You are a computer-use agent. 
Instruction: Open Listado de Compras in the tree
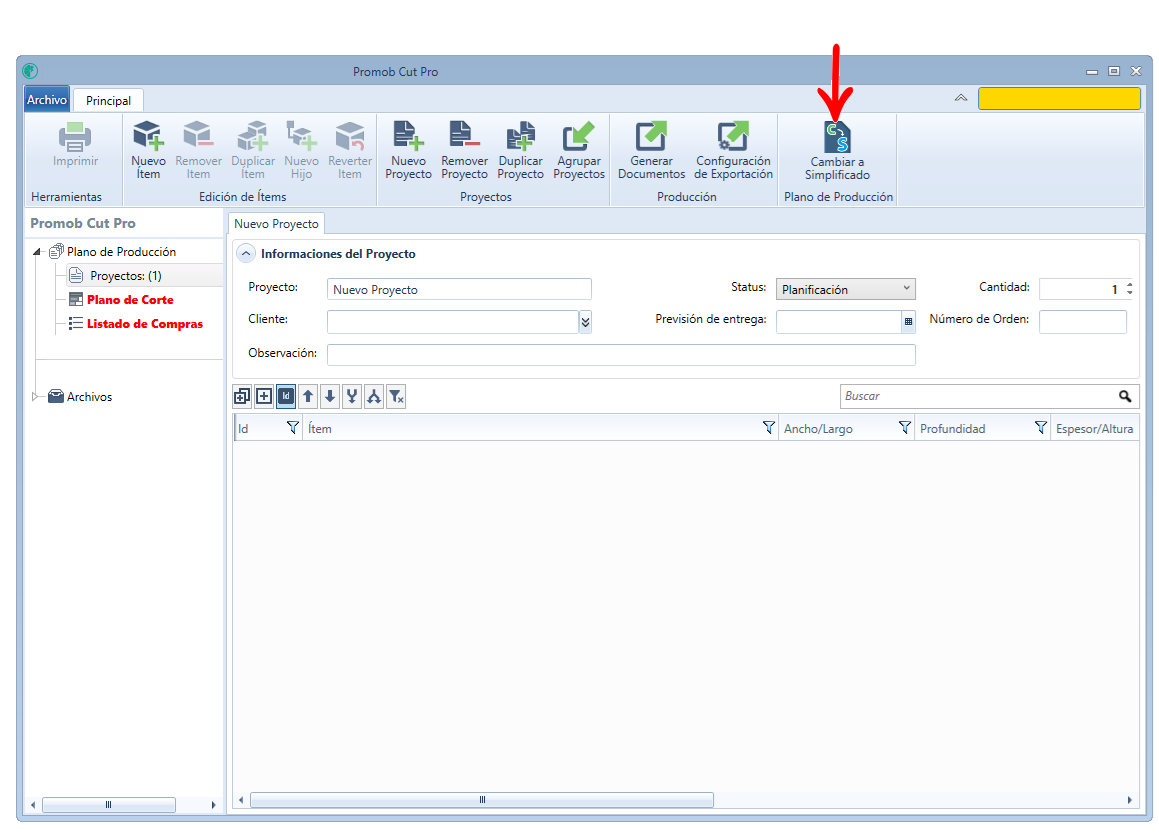pyautogui.click(x=145, y=324)
